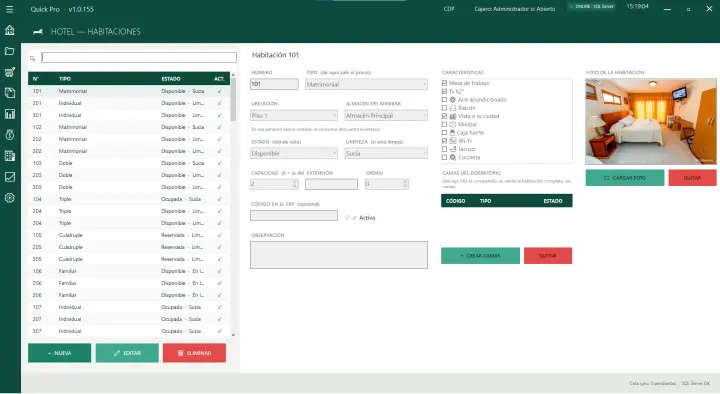720x394 pixels.
Task: Click the Observación text area
Action: pyautogui.click(x=339, y=255)
